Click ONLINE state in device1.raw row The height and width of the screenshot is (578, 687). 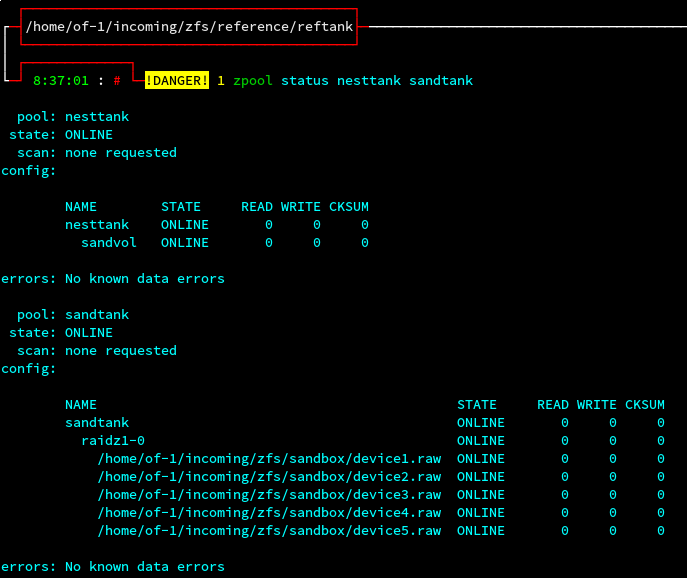(x=481, y=459)
